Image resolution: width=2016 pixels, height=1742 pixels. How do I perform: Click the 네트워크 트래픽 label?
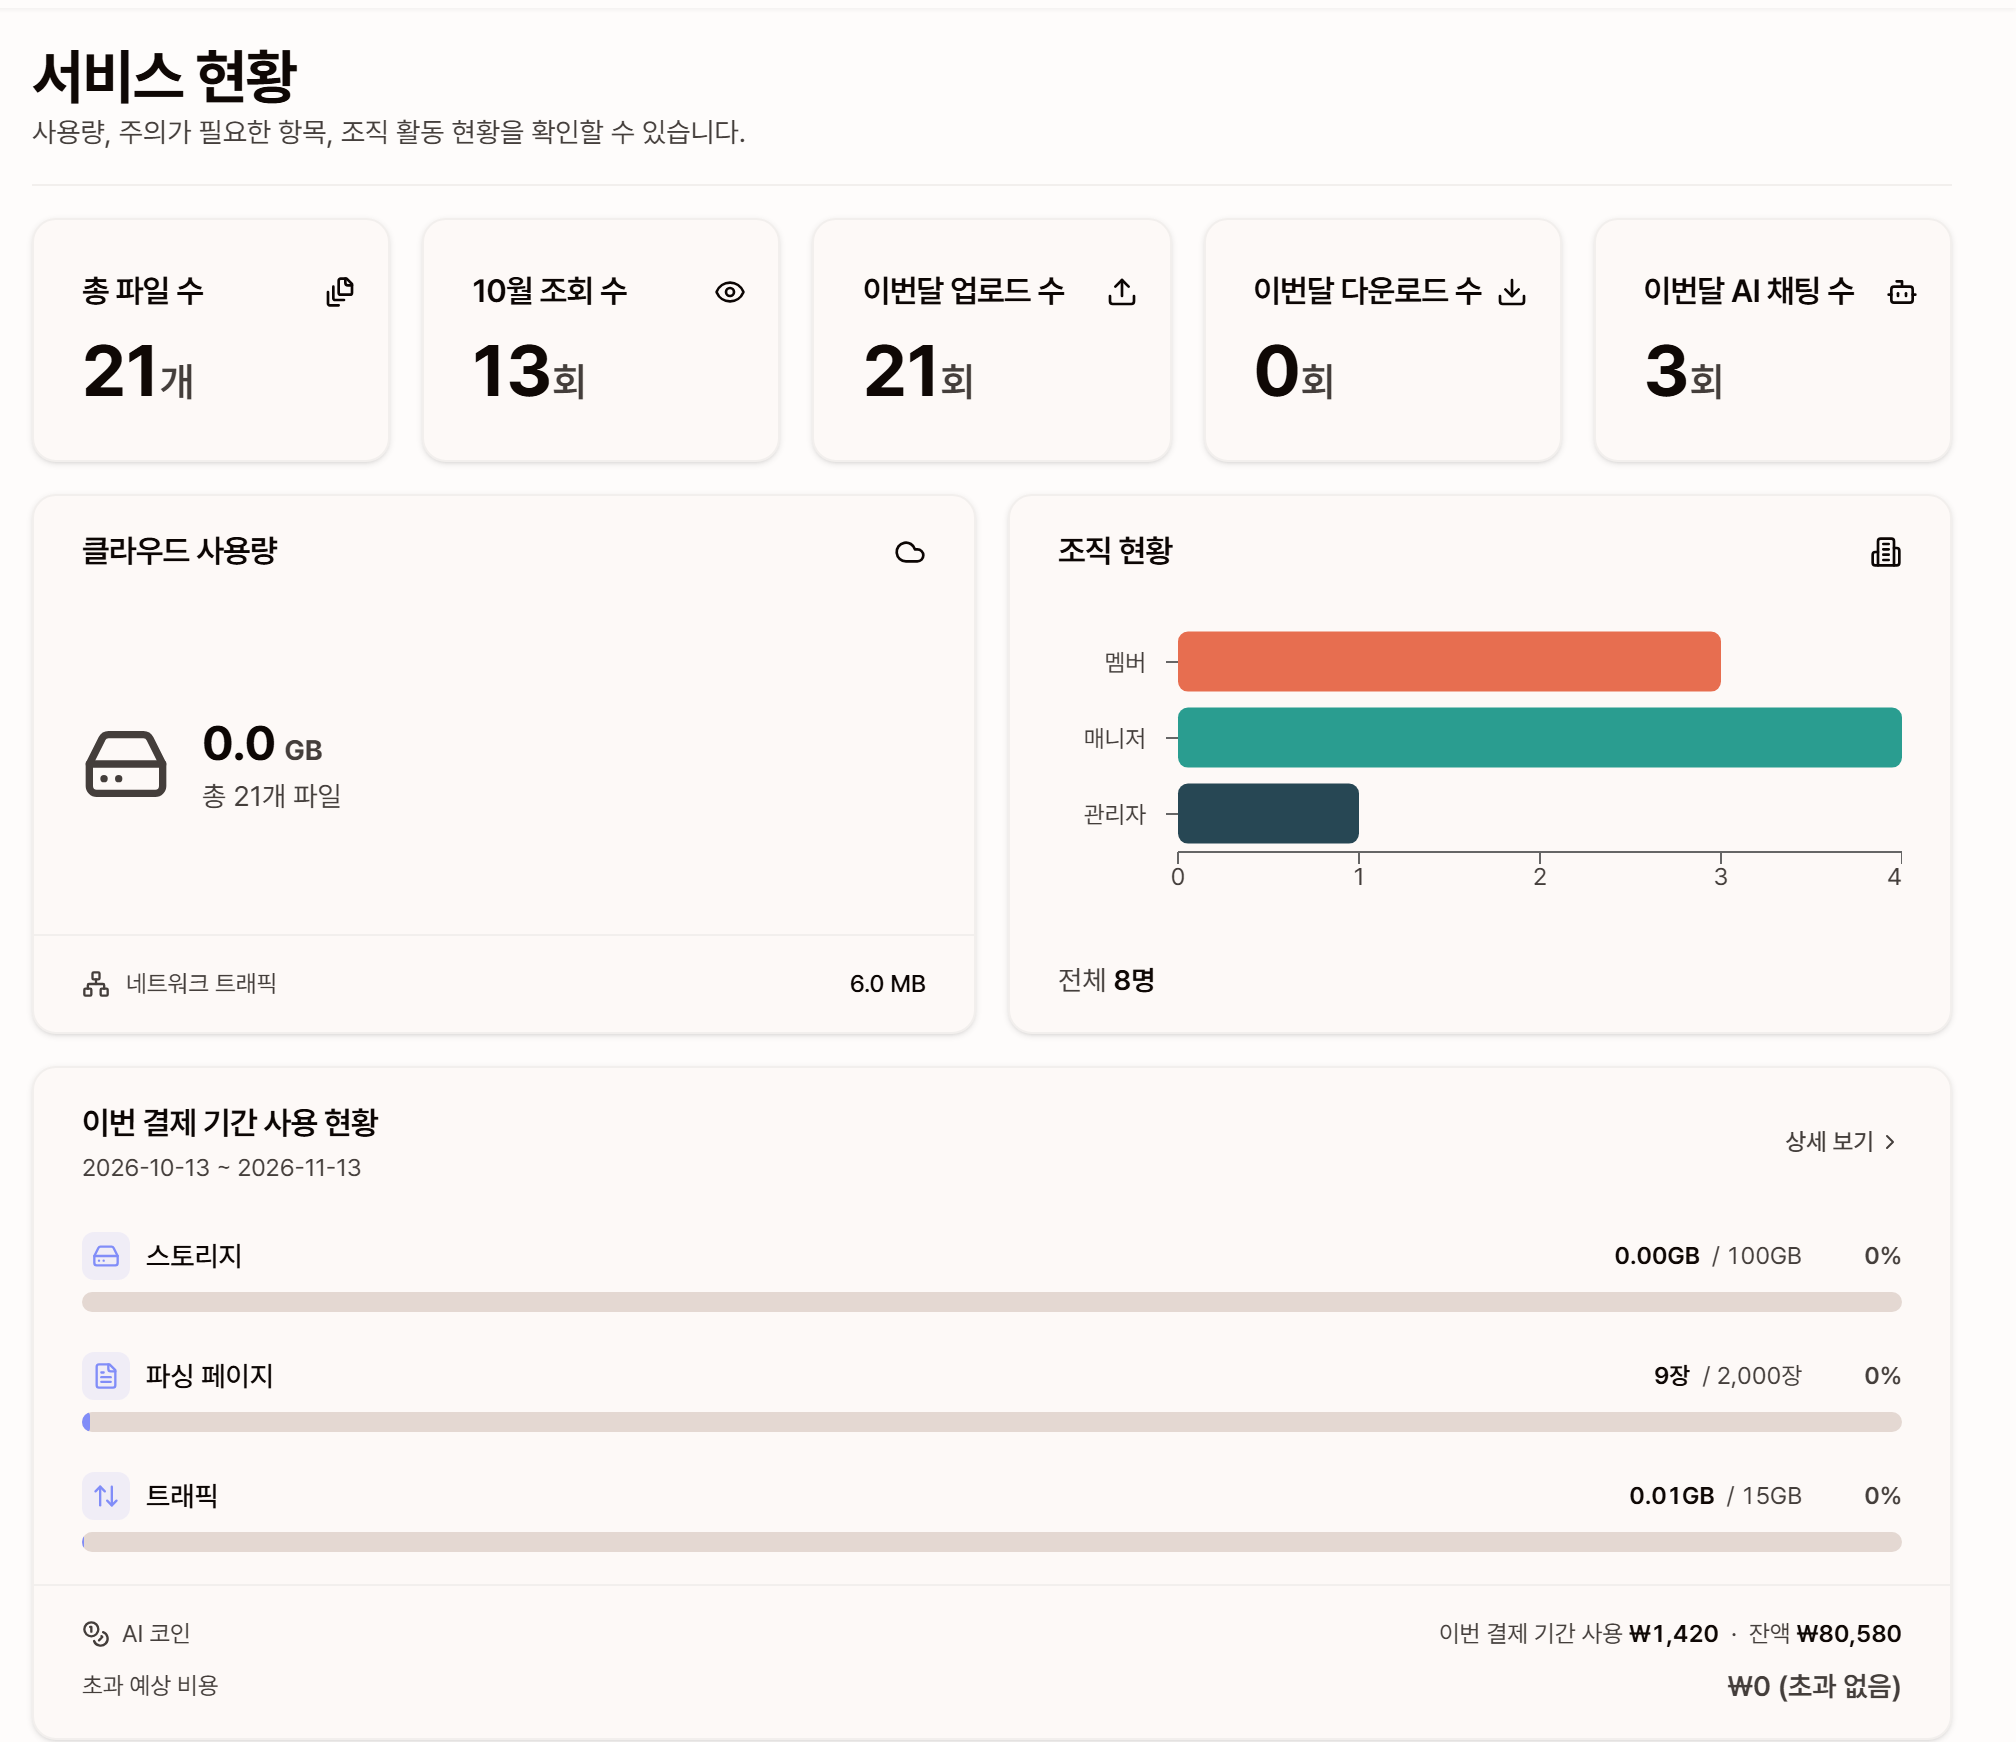(x=201, y=984)
